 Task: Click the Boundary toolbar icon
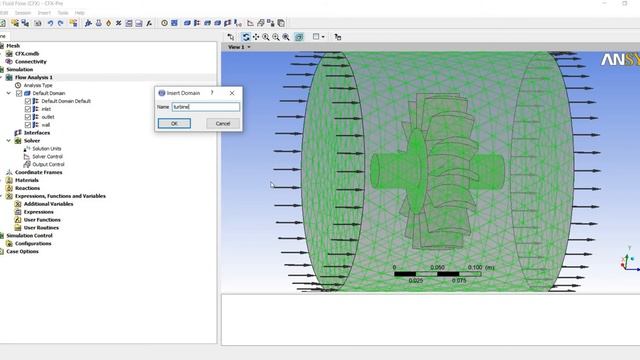pyautogui.click(x=197, y=23)
